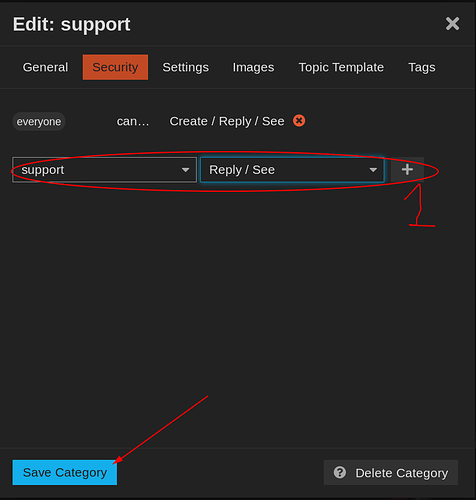
Task: Click the "can…" label in permission row
Action: click(x=133, y=121)
